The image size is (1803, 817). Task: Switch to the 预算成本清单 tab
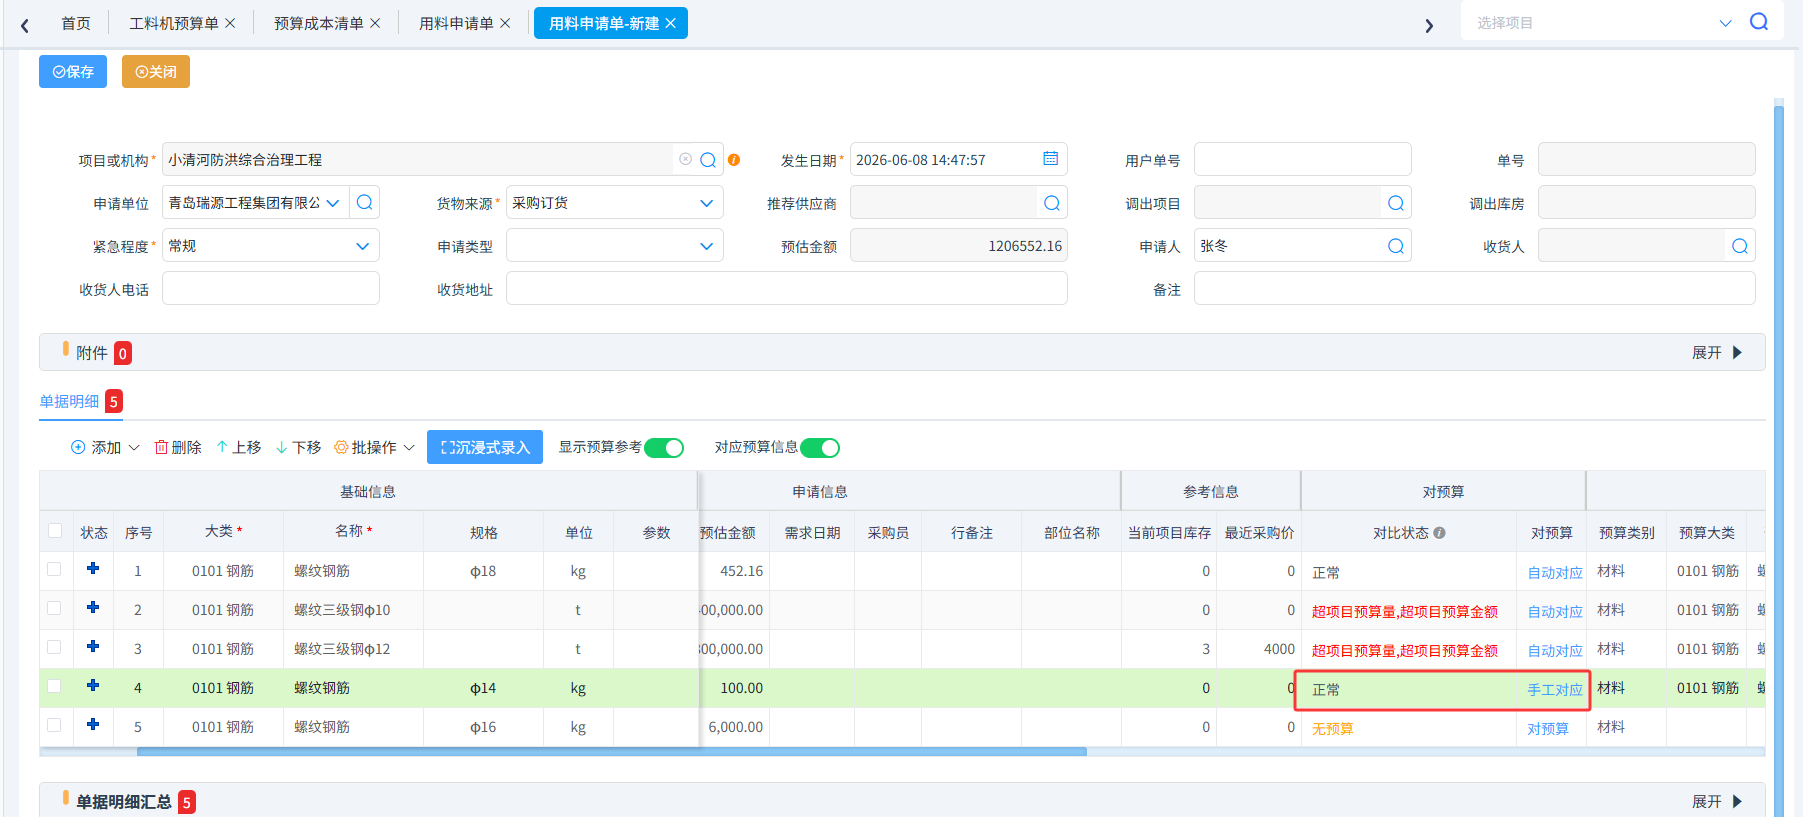tap(319, 23)
